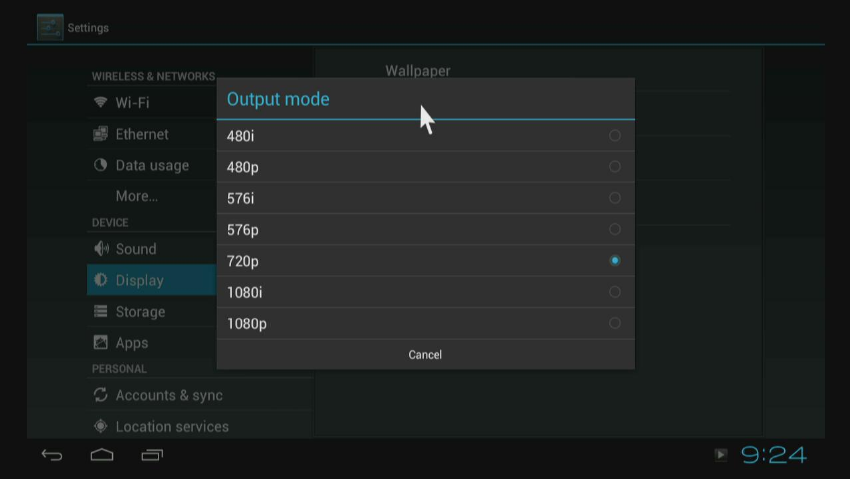Select the 480i radio button
Image resolution: width=850 pixels, height=479 pixels.
coord(614,135)
